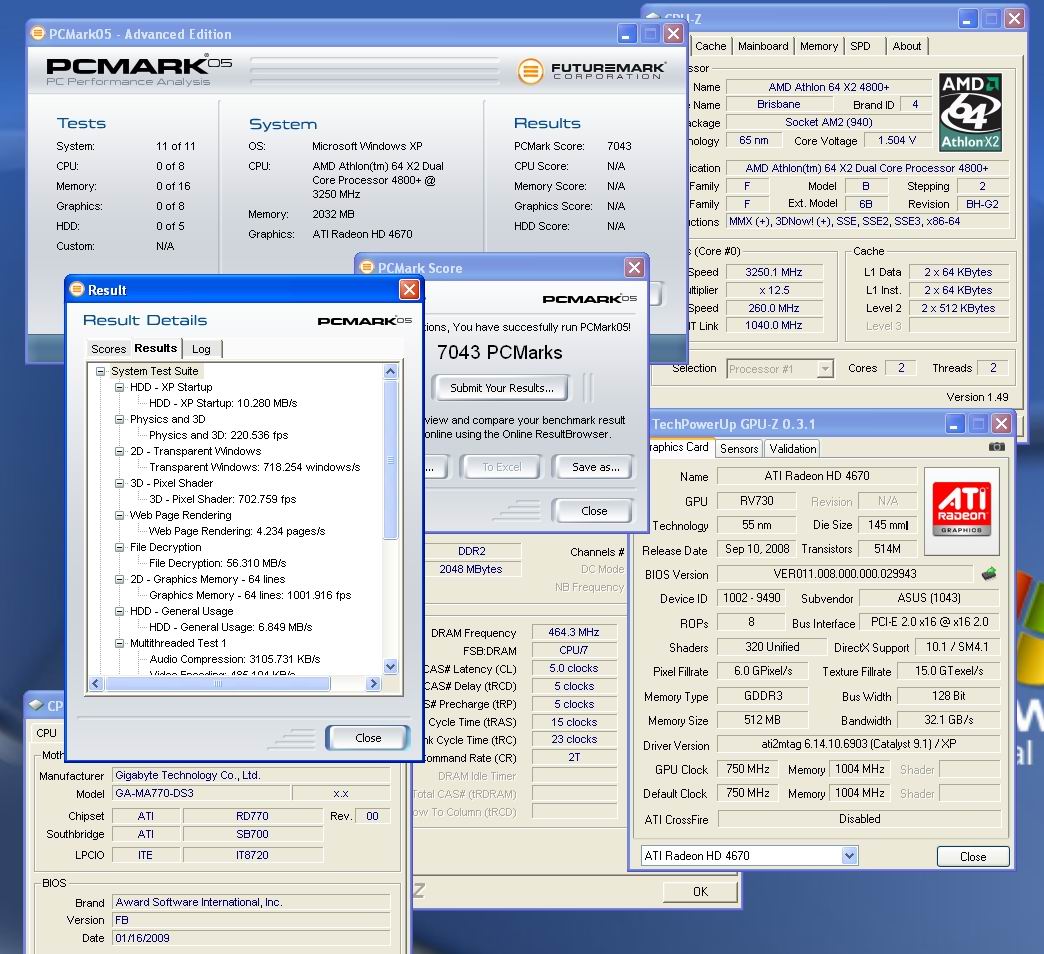Minimize the PCMark05 Advanced Edition window

tap(626, 33)
